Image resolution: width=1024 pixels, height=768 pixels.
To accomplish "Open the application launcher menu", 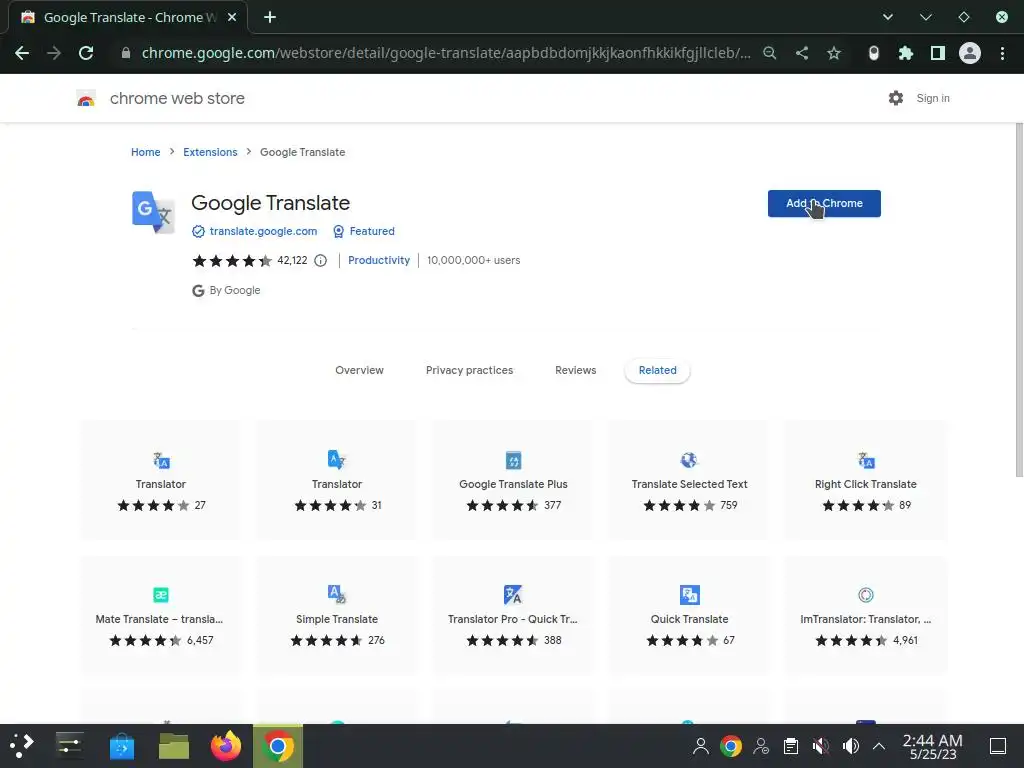I will (x=22, y=746).
